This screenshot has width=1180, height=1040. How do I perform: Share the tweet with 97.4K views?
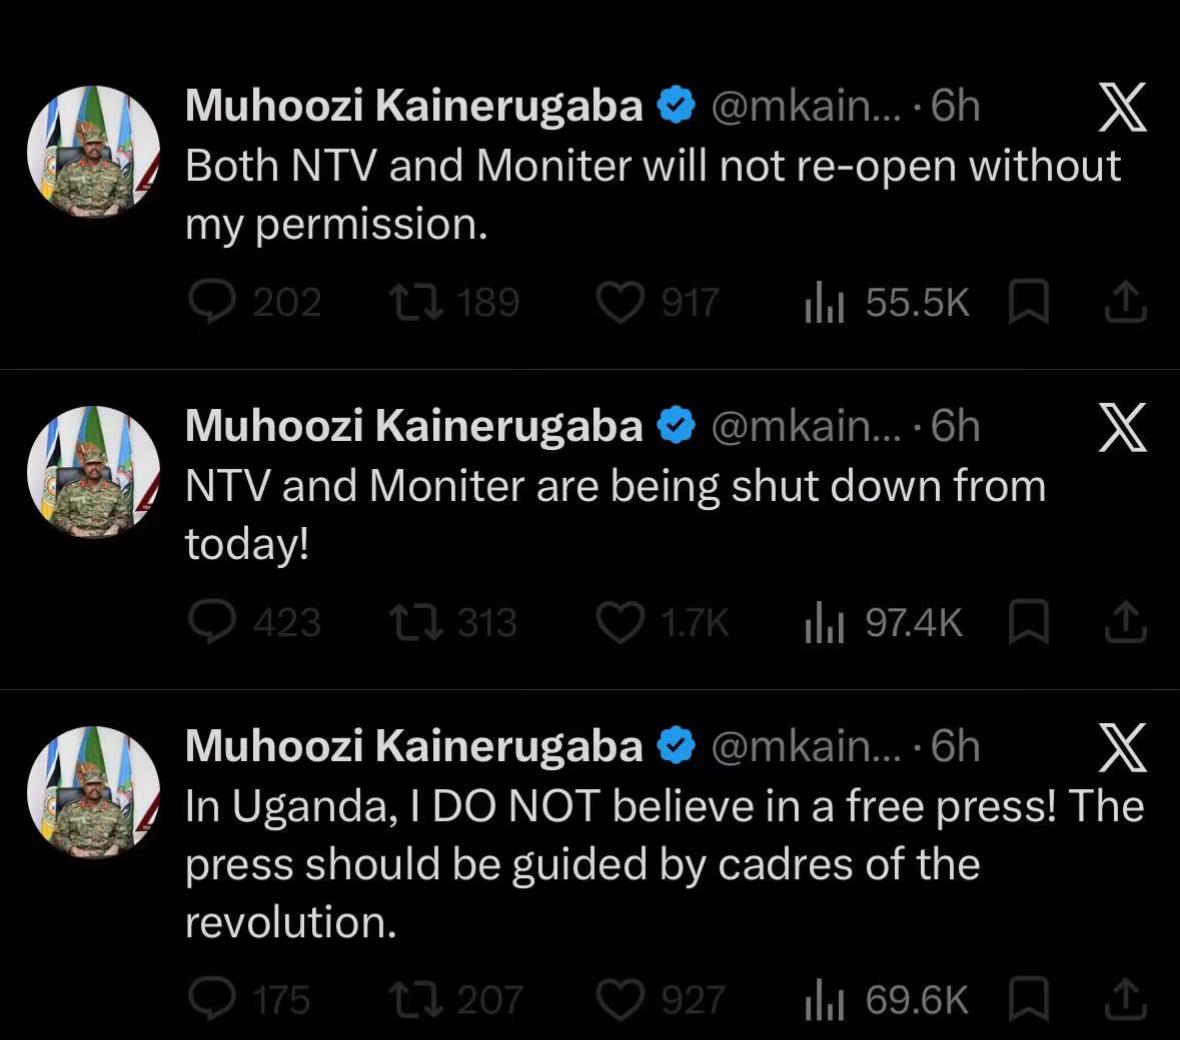(1126, 622)
